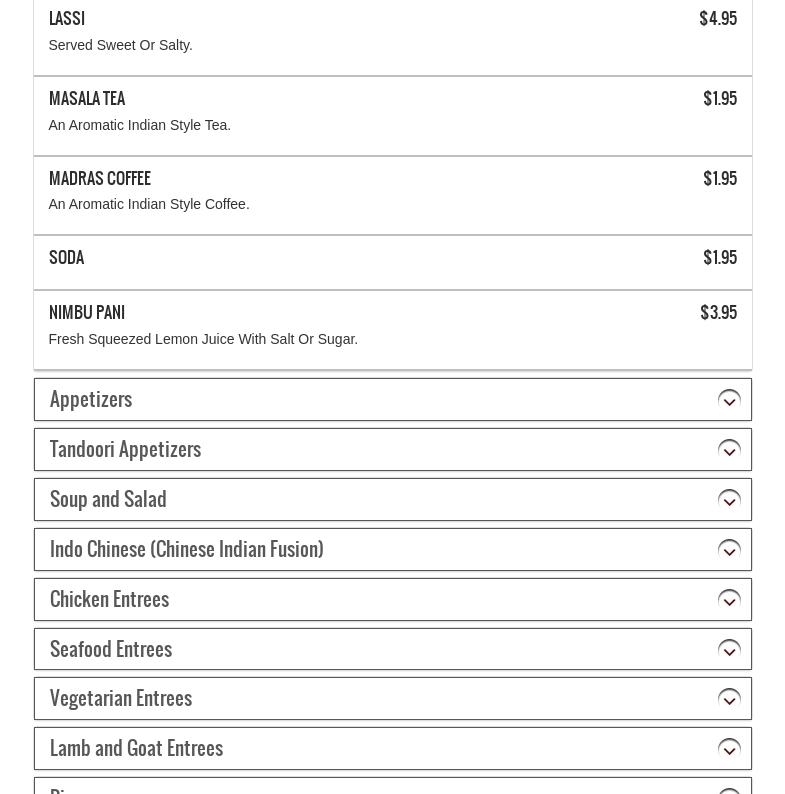
Task: Pick the Nimbu Pani drink item
Action: [x=393, y=330]
